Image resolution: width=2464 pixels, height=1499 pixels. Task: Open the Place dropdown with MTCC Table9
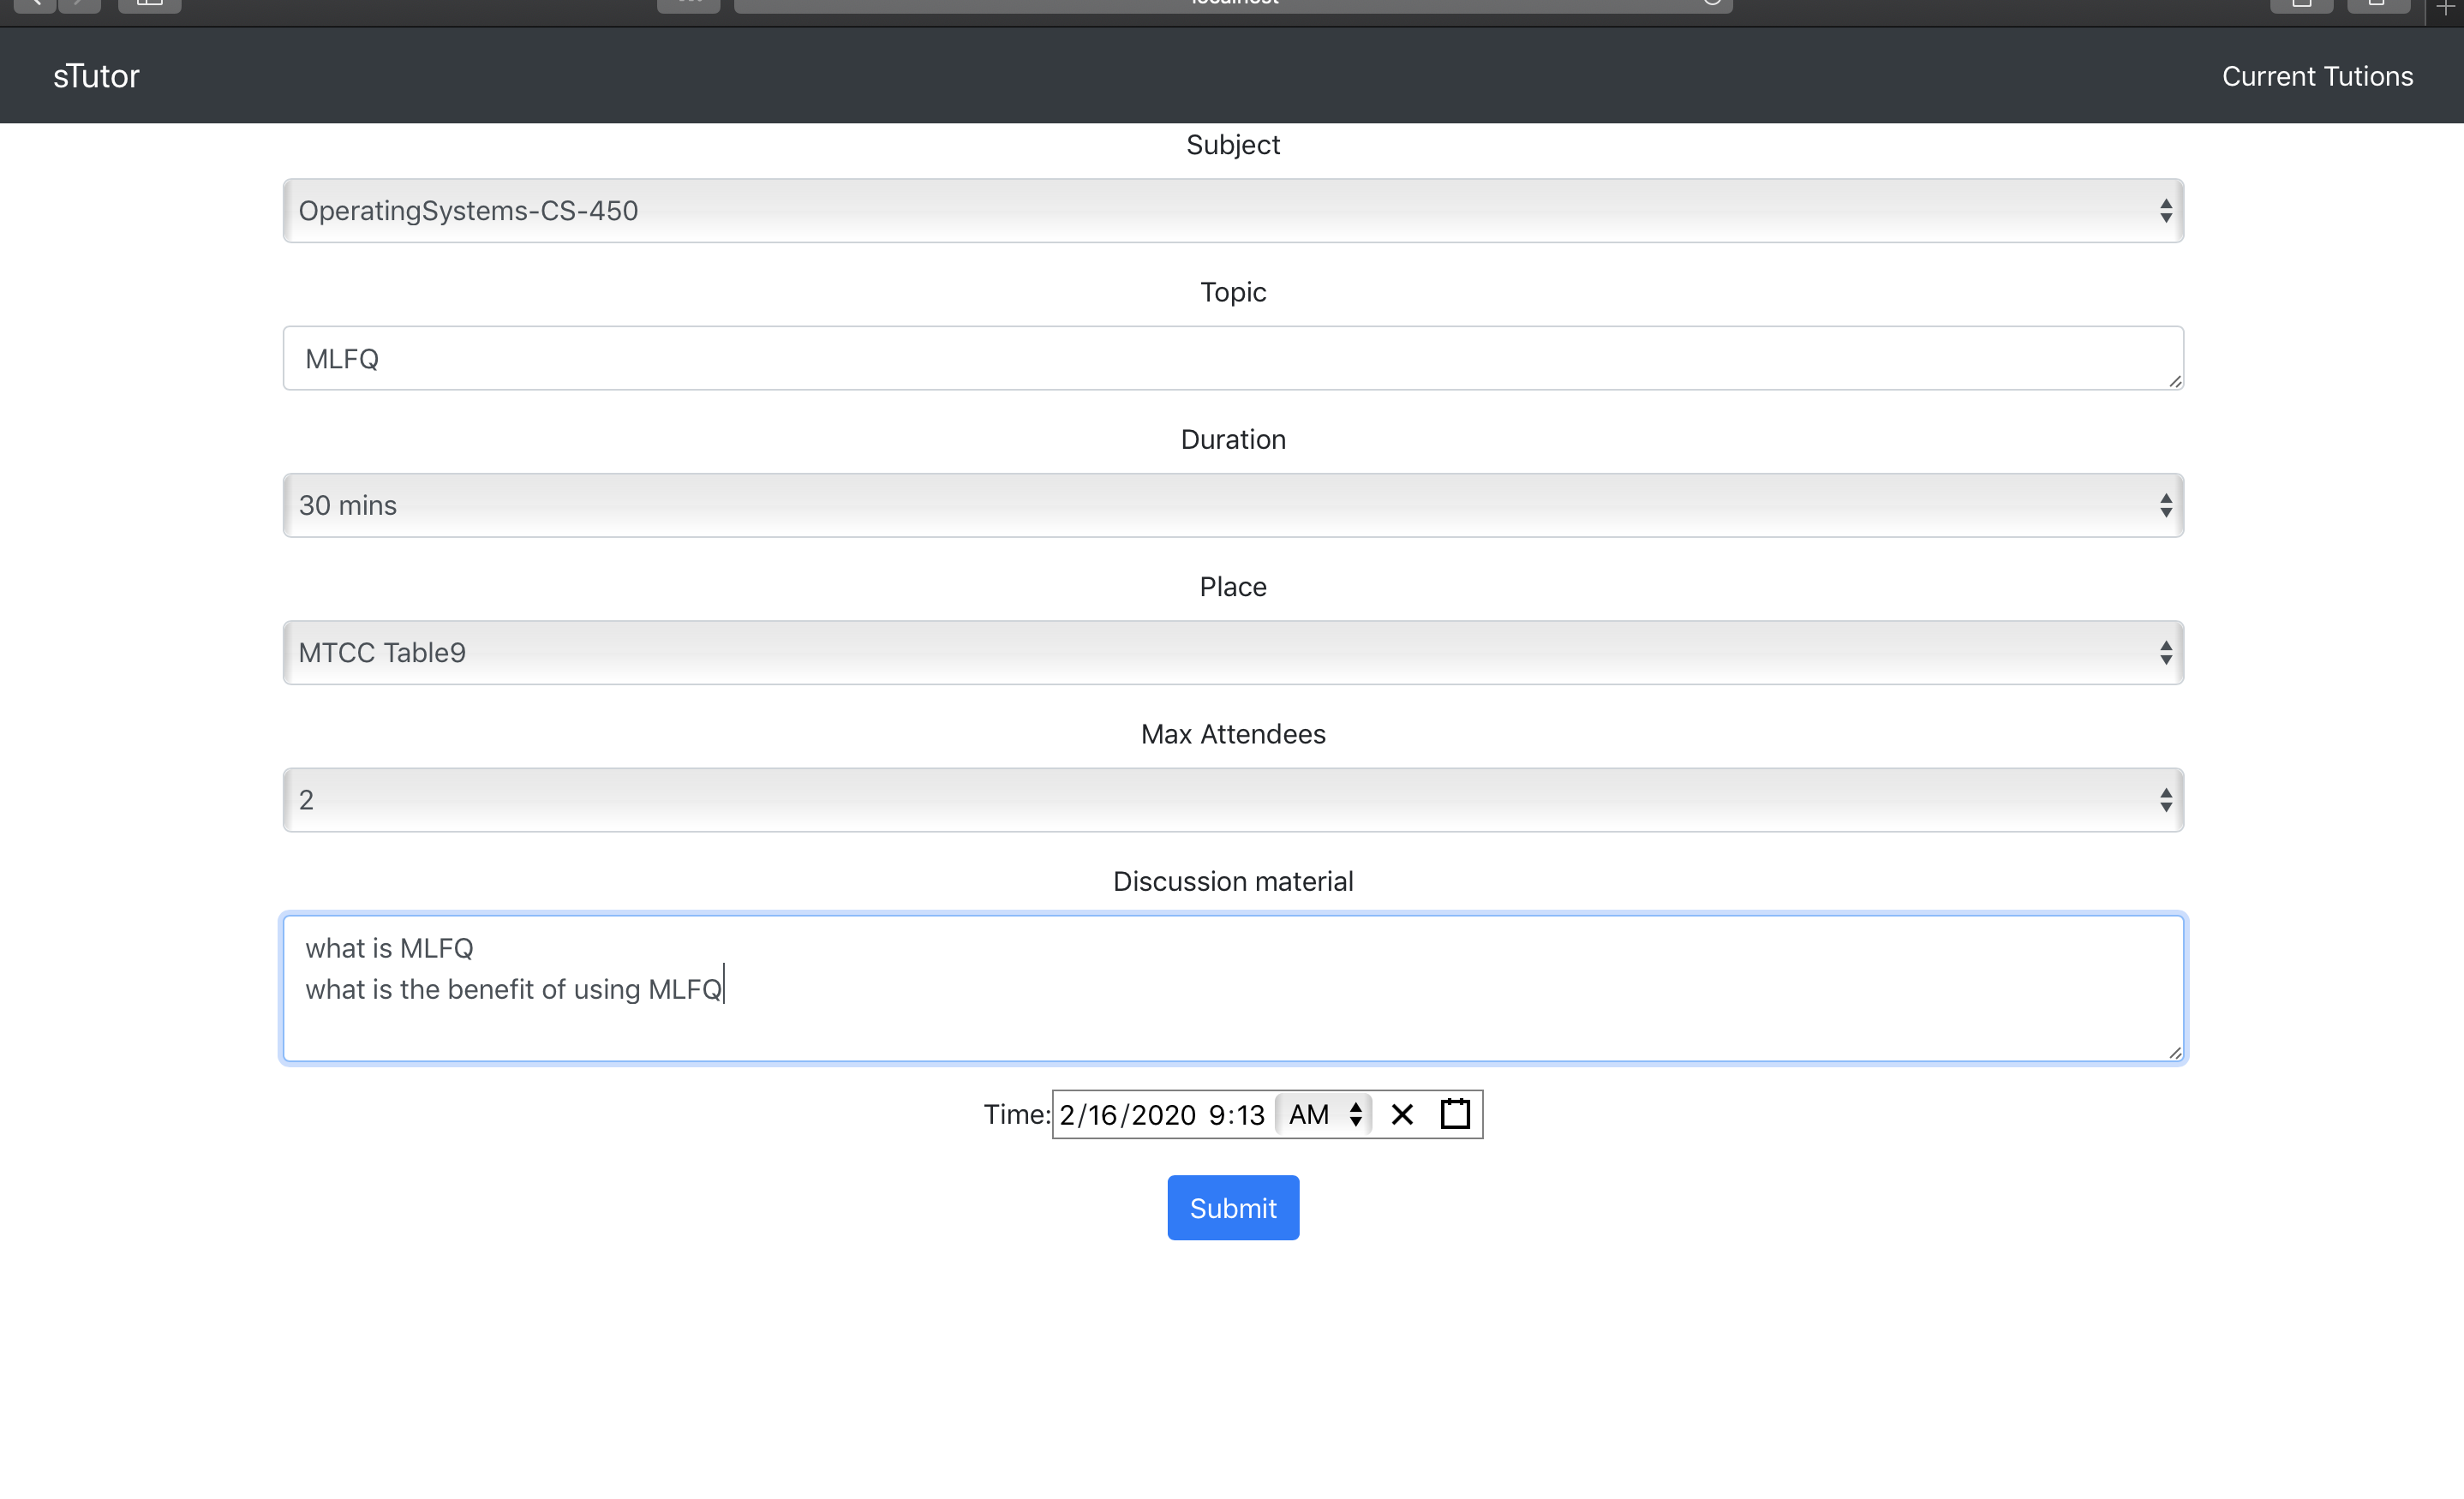(1232, 653)
